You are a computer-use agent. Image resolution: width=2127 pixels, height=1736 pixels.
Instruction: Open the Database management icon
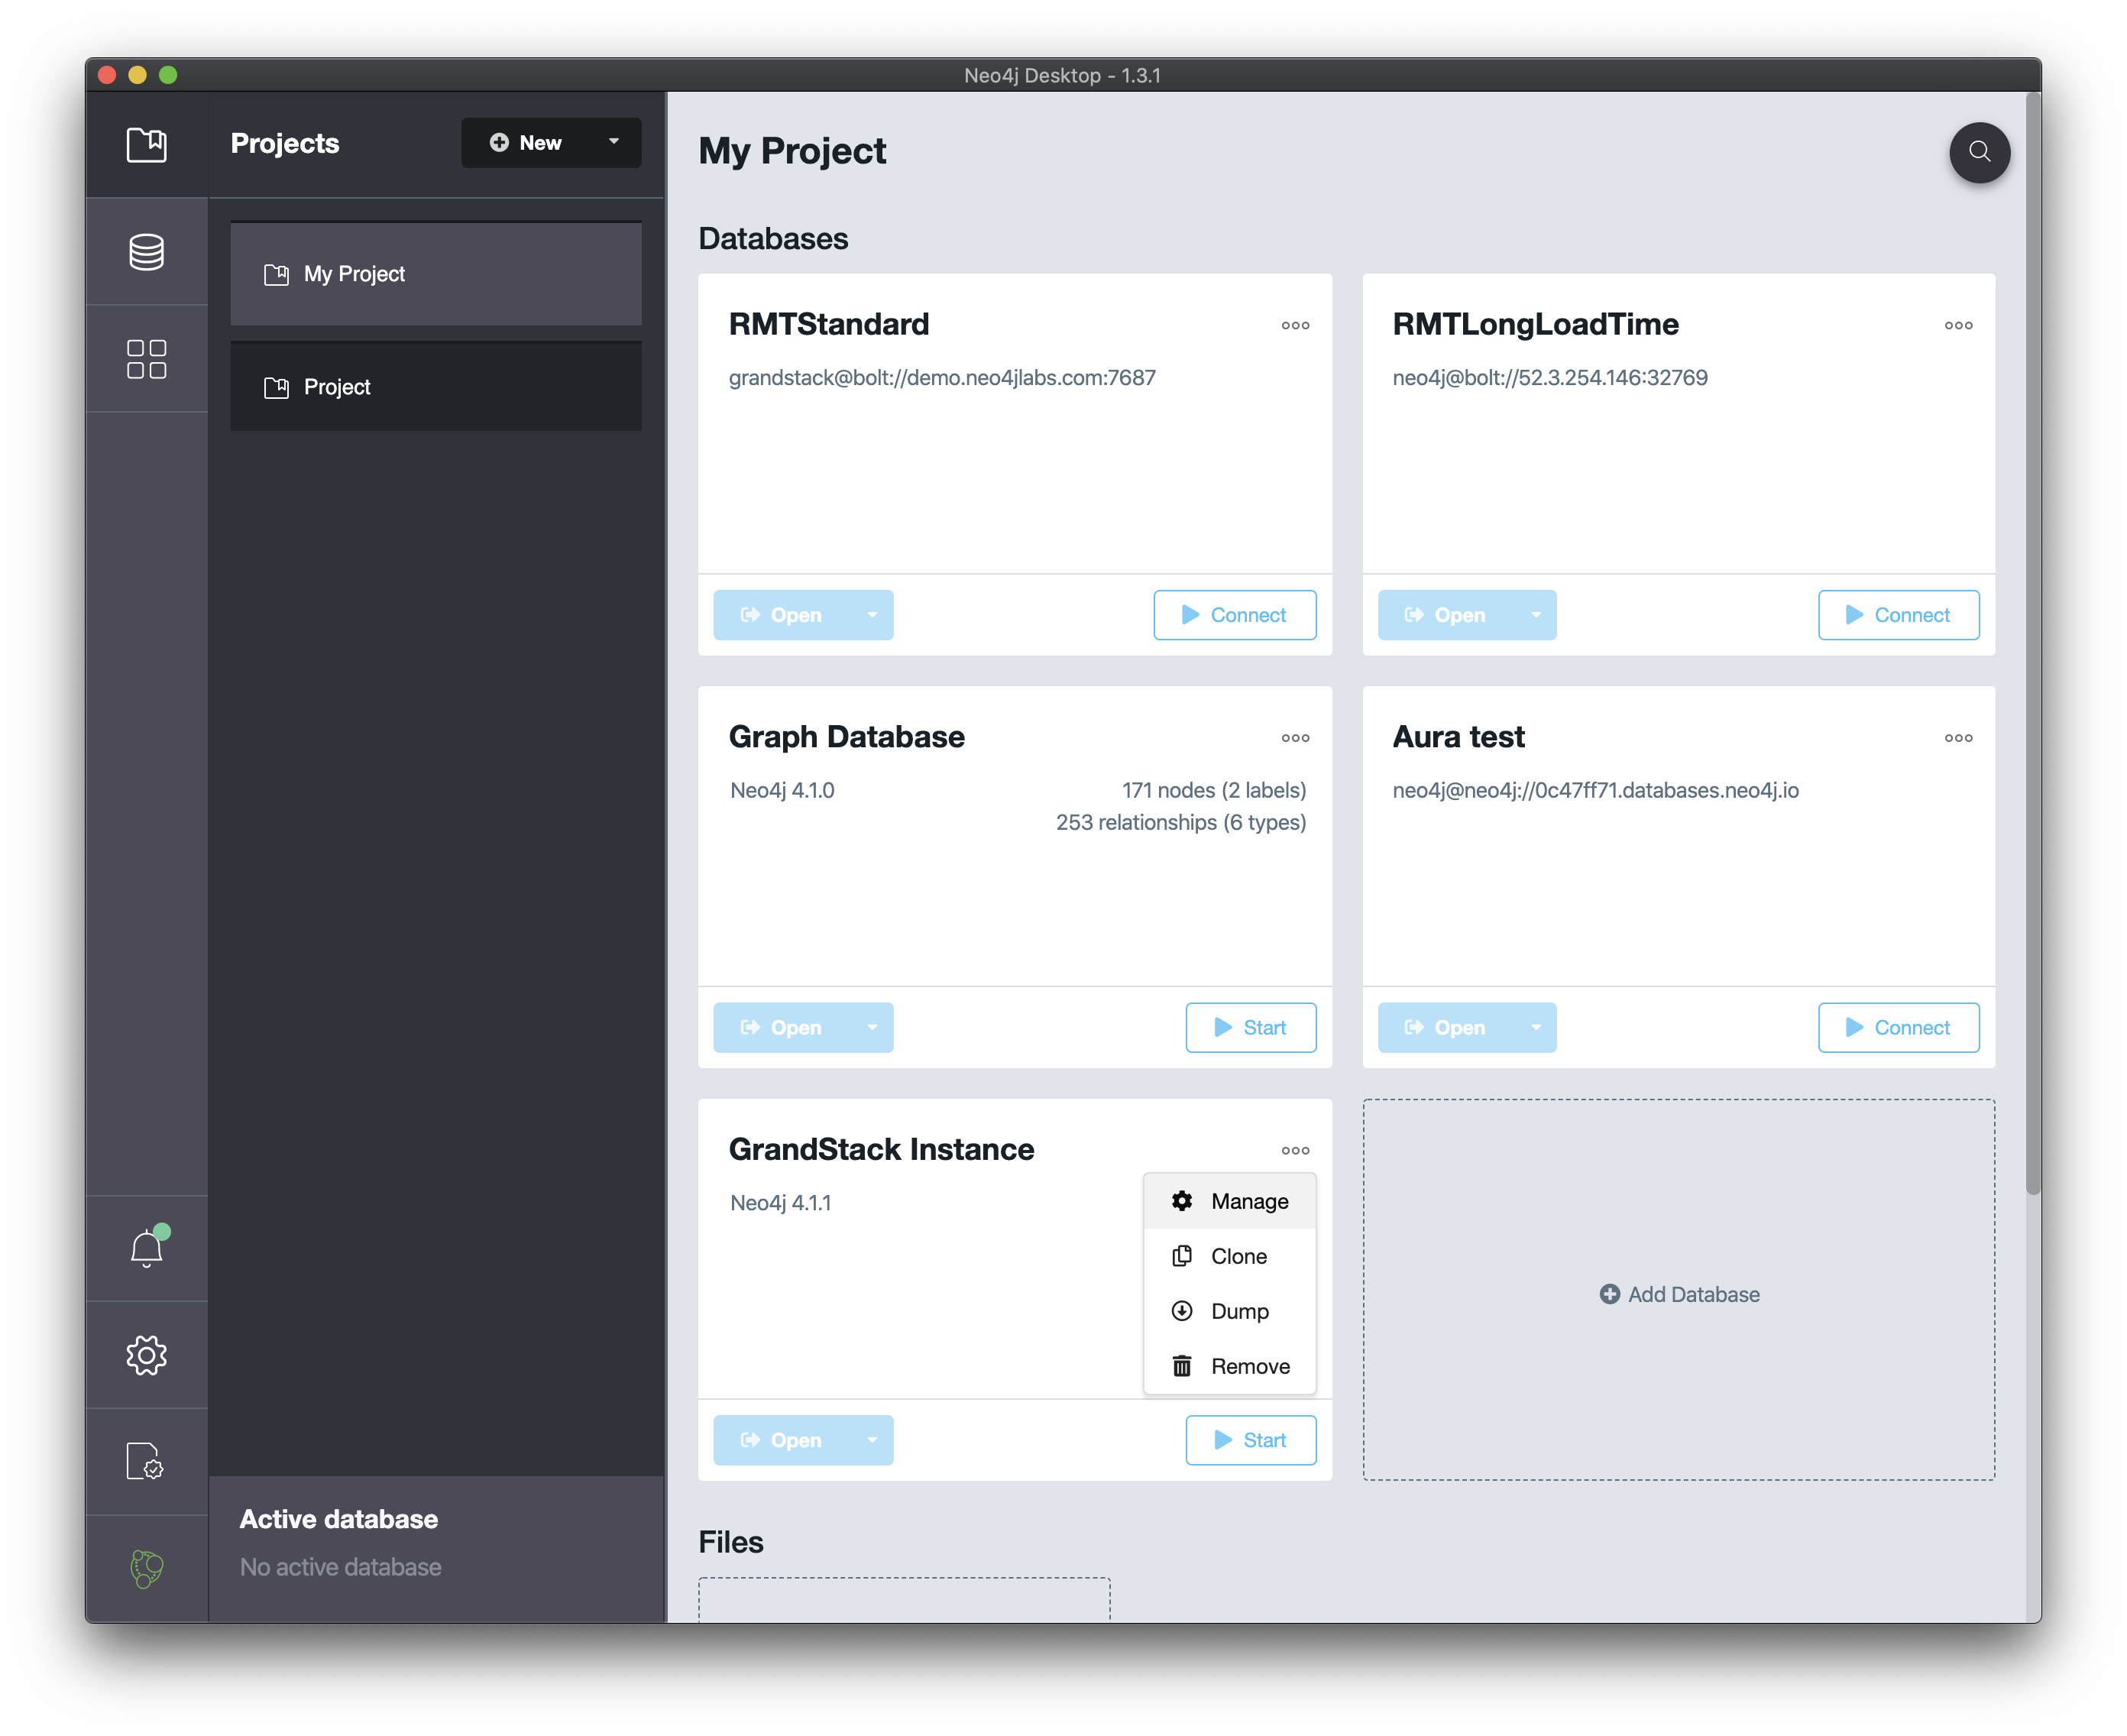(147, 251)
